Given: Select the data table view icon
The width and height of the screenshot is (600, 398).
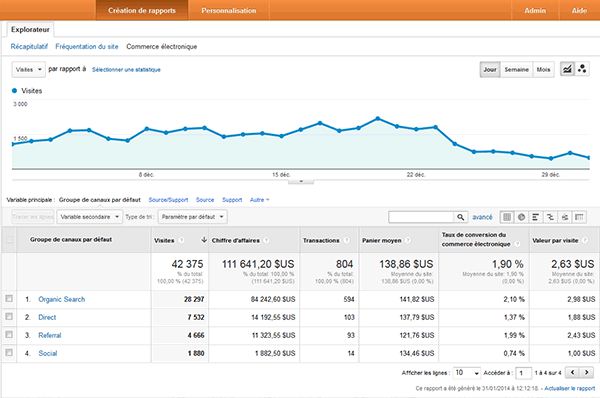Looking at the screenshot, I should click(x=507, y=217).
